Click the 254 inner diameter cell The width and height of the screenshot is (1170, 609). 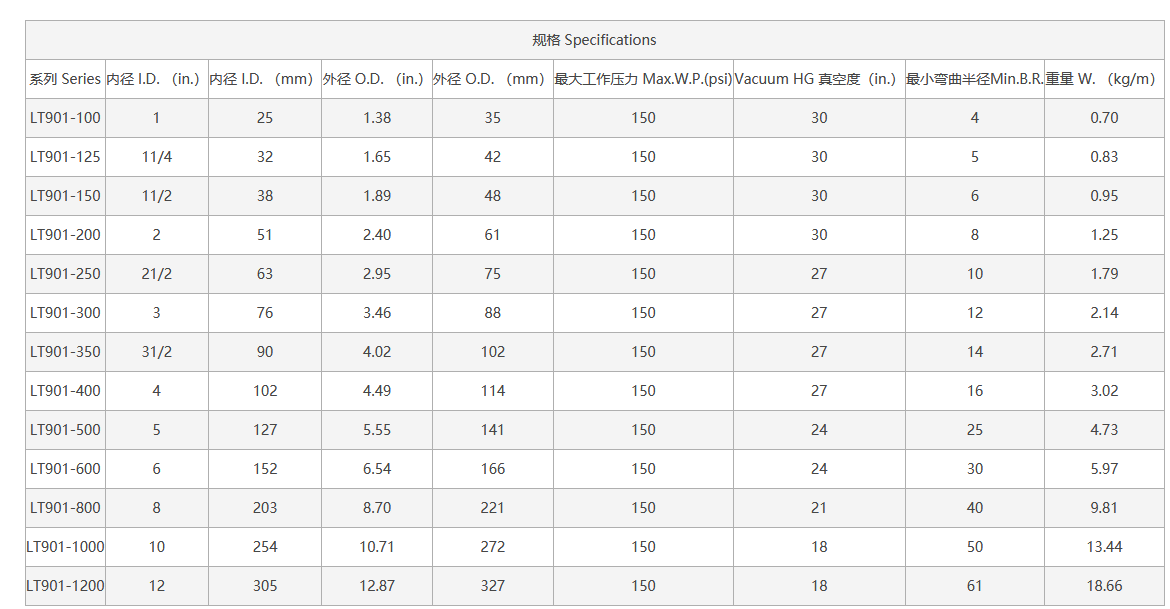click(x=265, y=547)
